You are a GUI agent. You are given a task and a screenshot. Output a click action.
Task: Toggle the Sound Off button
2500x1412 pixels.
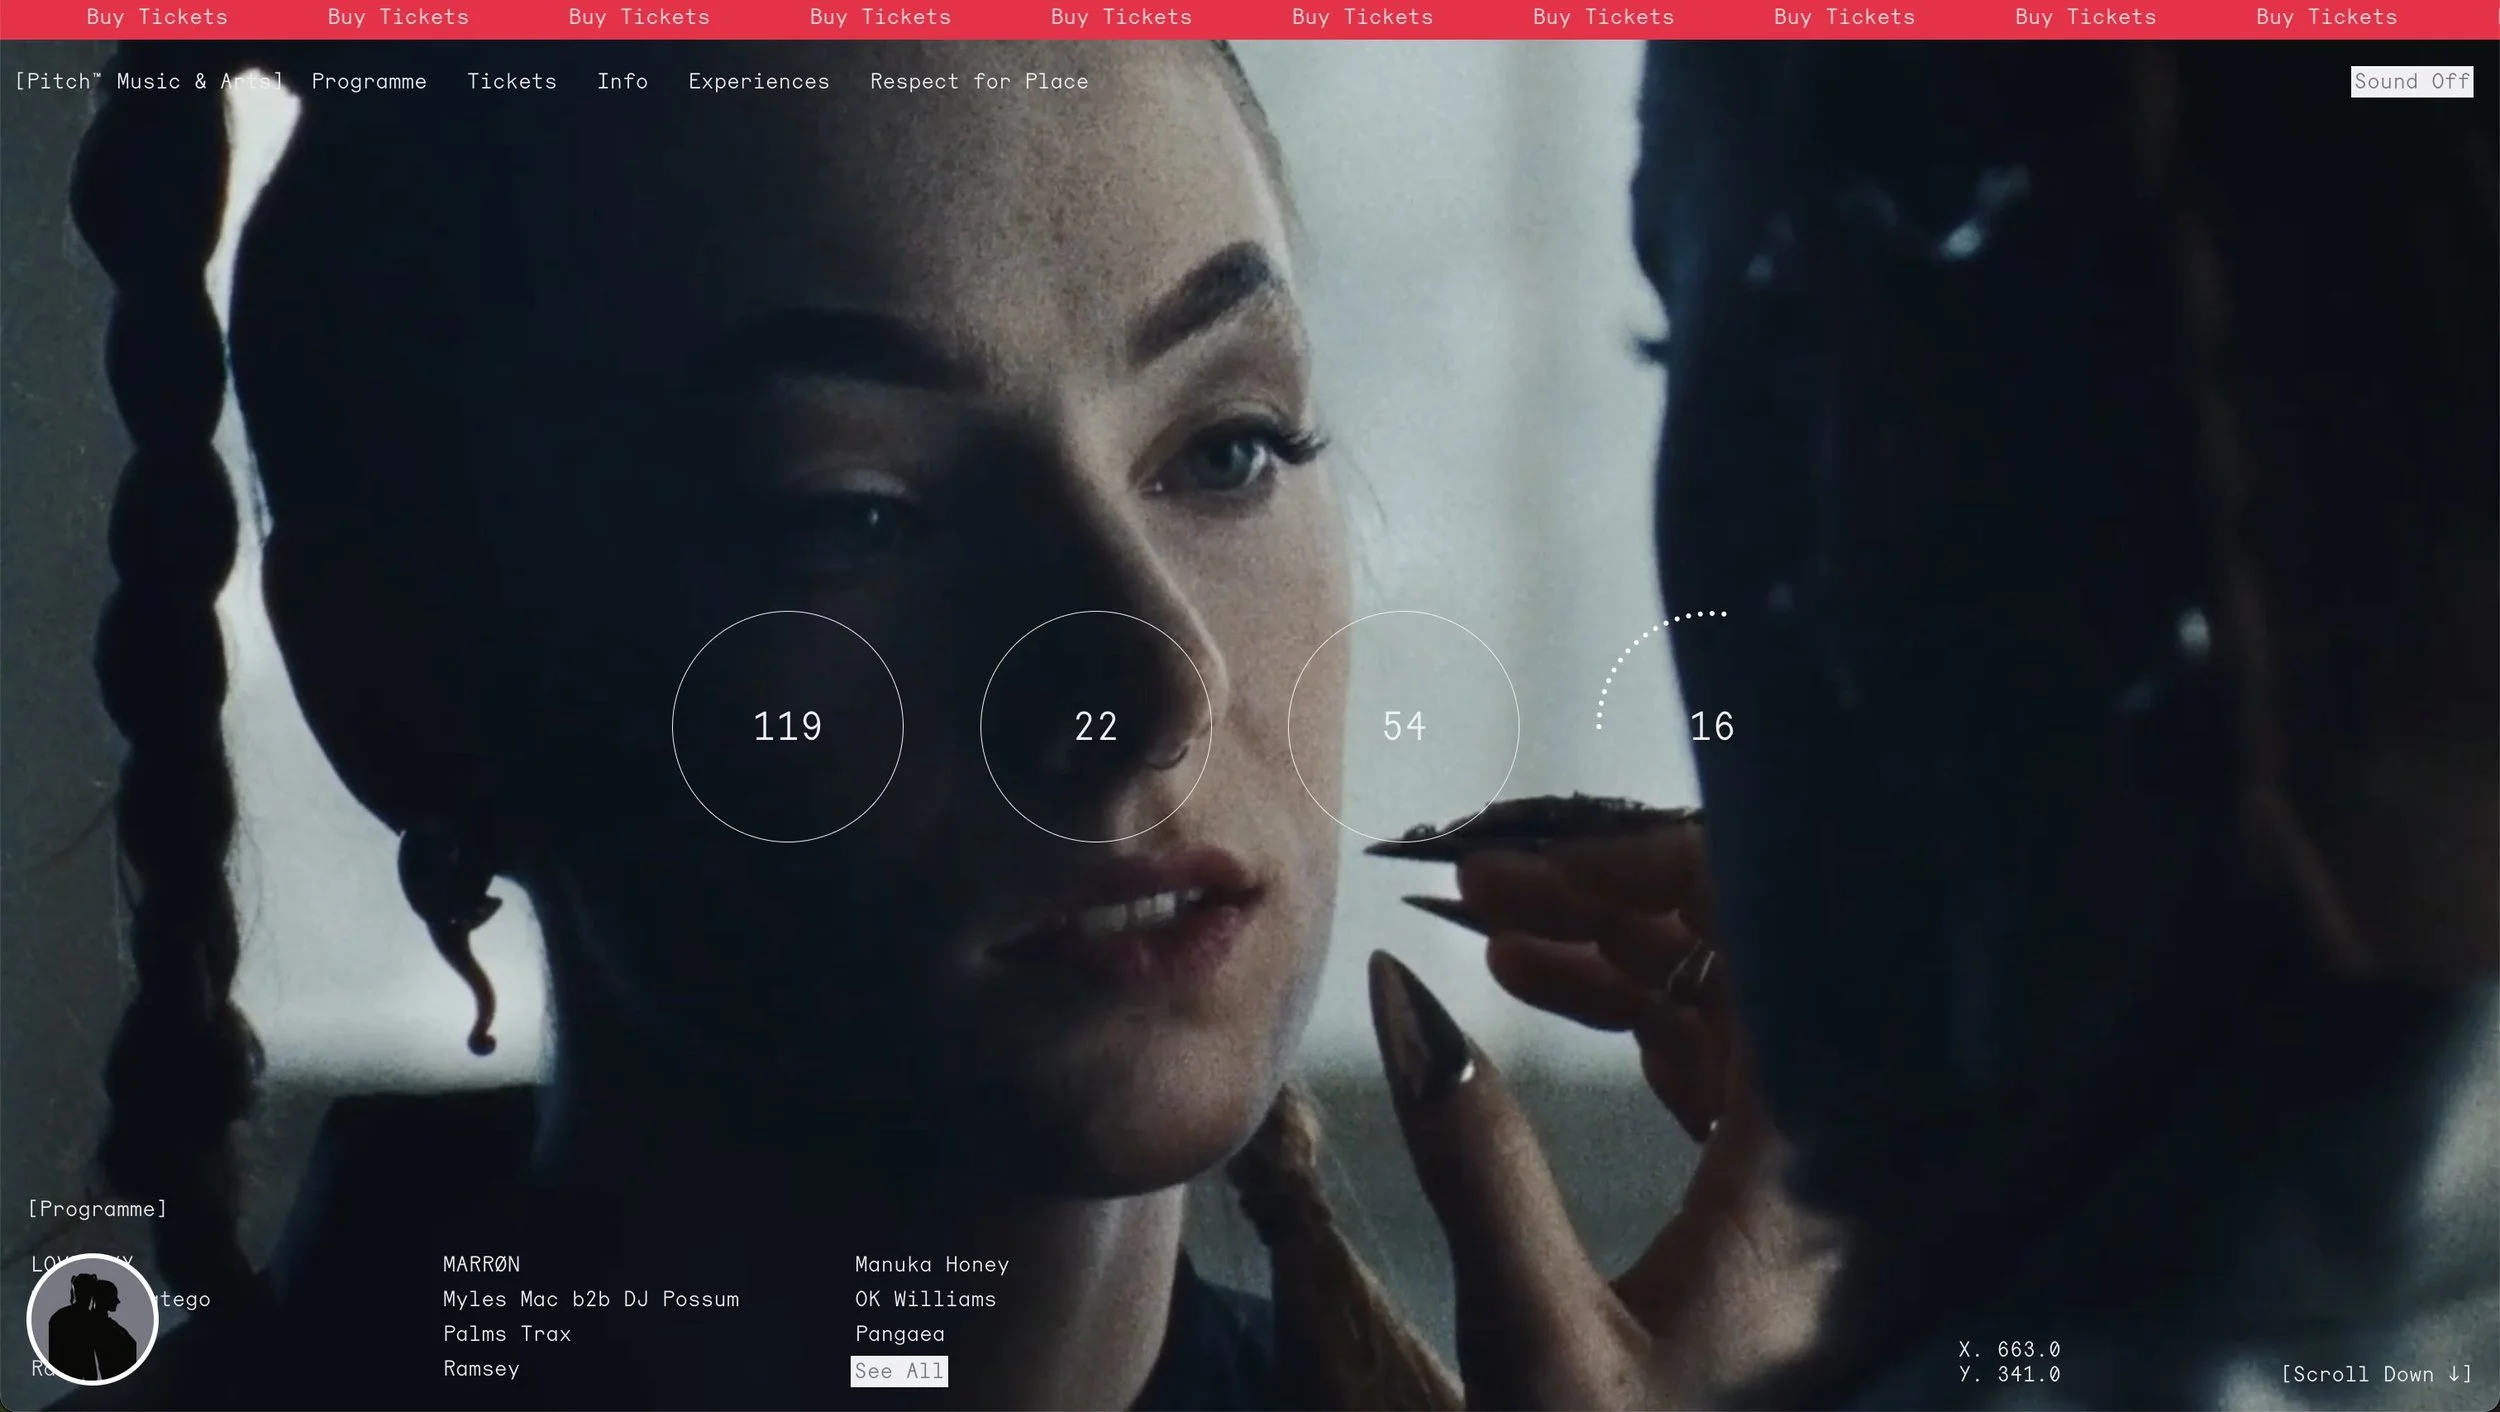(x=2411, y=82)
